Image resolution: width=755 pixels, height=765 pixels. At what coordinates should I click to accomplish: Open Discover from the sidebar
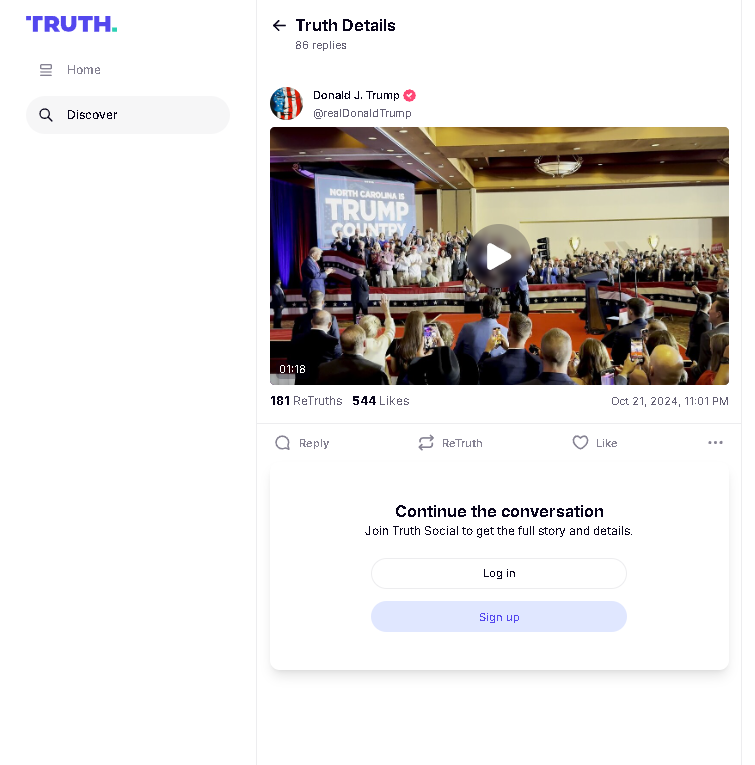coord(128,115)
